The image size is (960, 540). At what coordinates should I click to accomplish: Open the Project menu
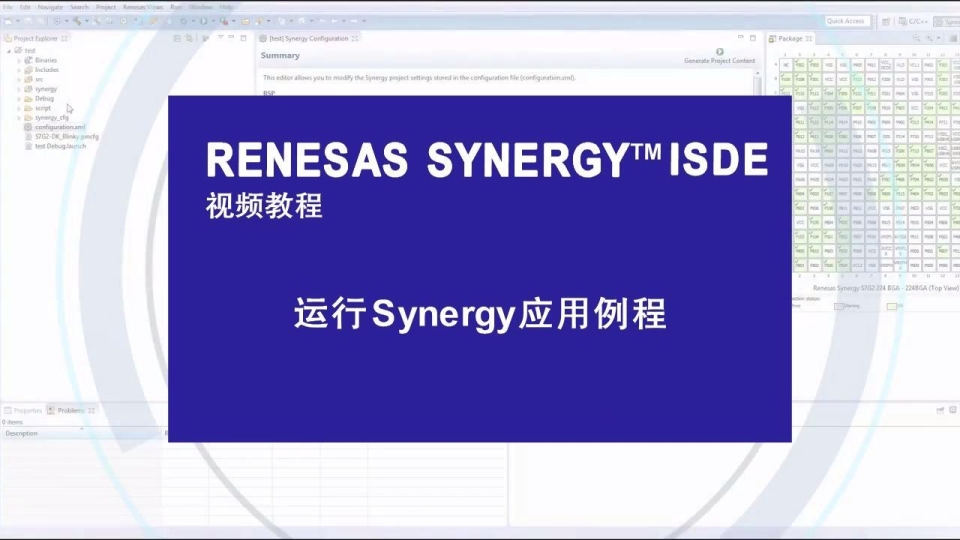tap(106, 7)
